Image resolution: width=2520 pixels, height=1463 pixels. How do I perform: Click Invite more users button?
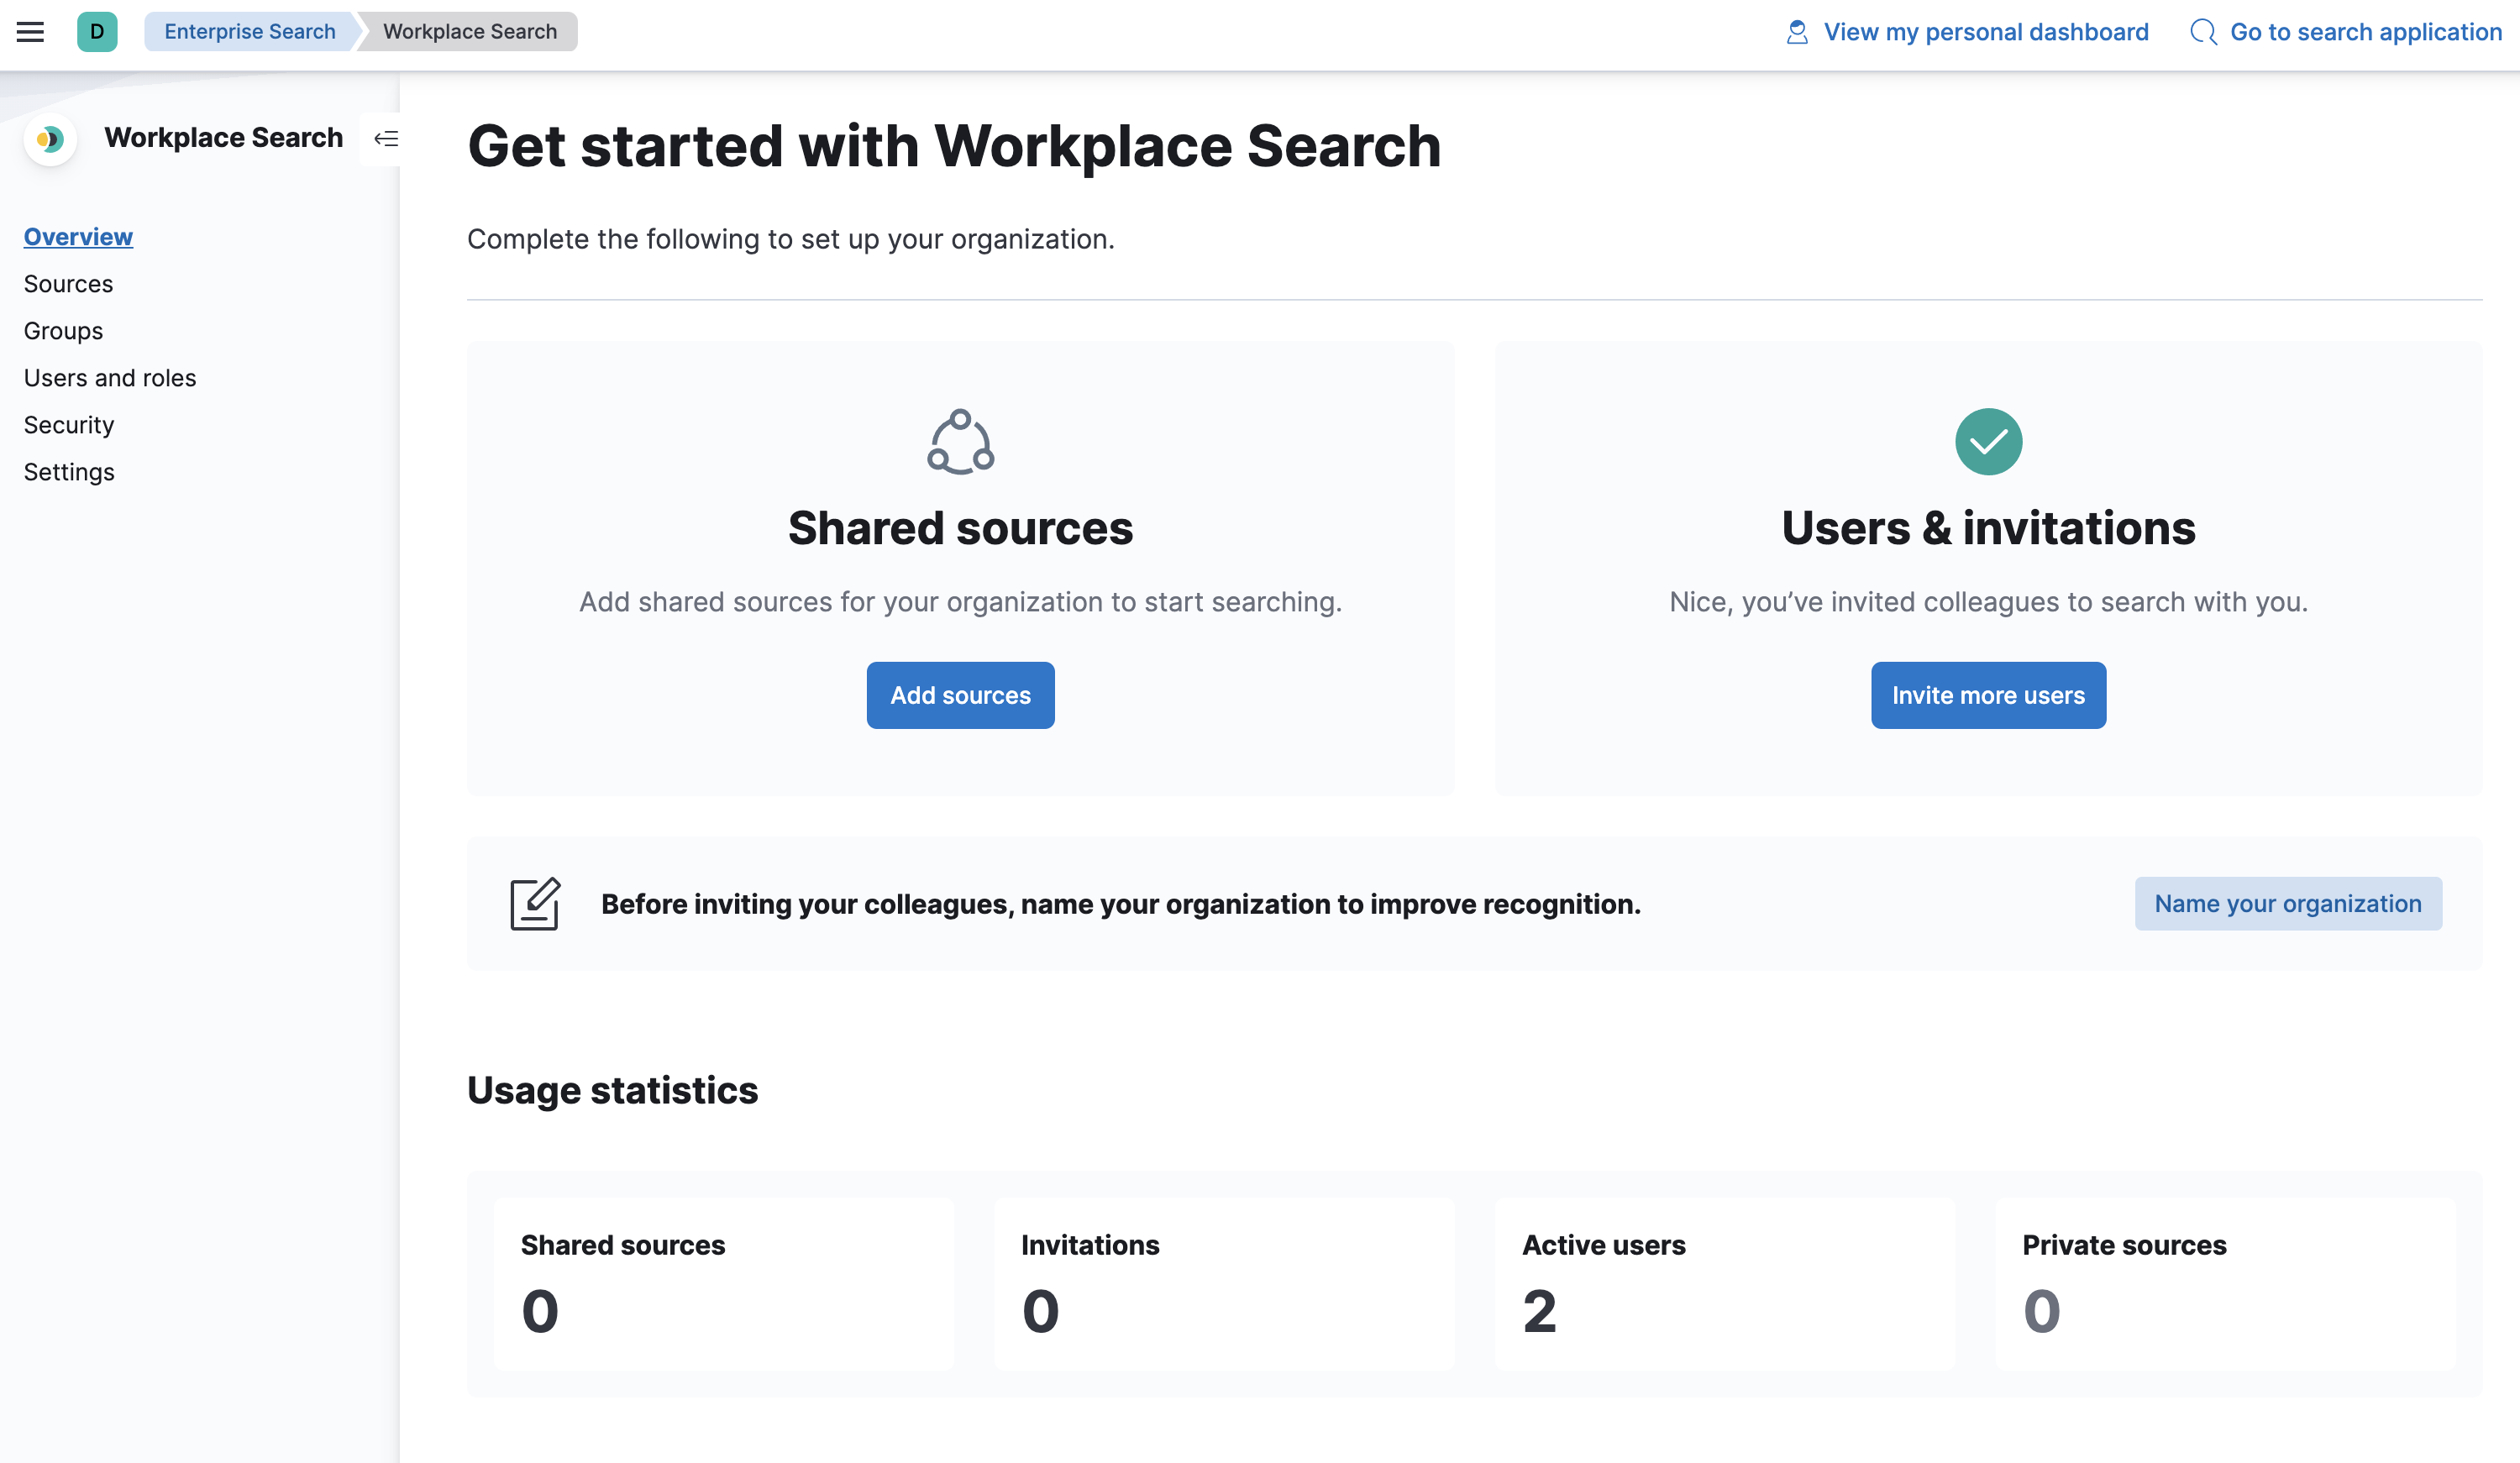[1988, 695]
